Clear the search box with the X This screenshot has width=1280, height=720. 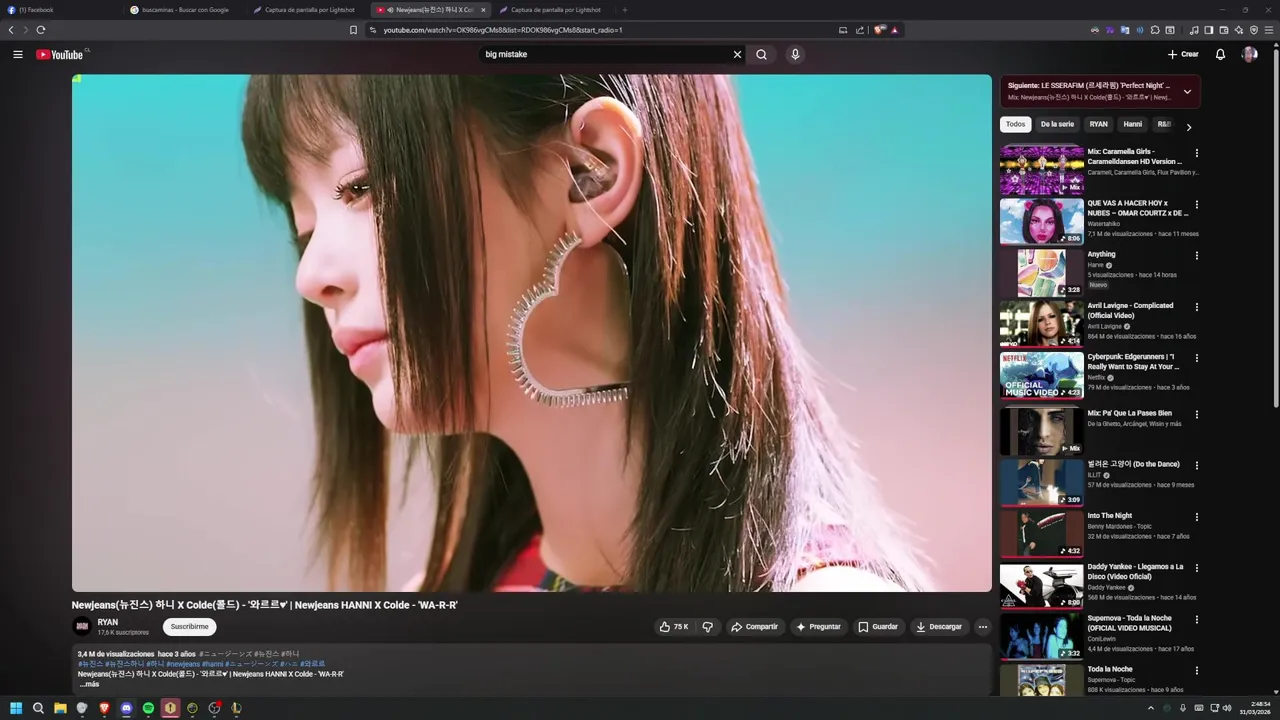738,54
